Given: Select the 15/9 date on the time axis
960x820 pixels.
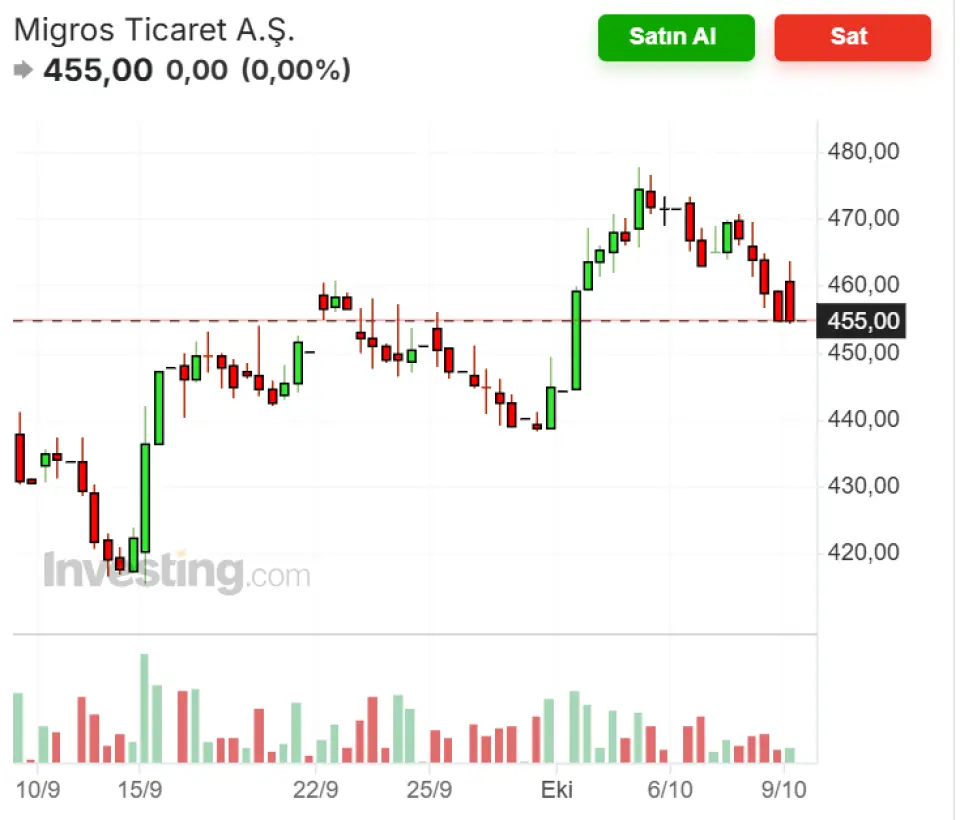Looking at the screenshot, I should pos(141,790).
